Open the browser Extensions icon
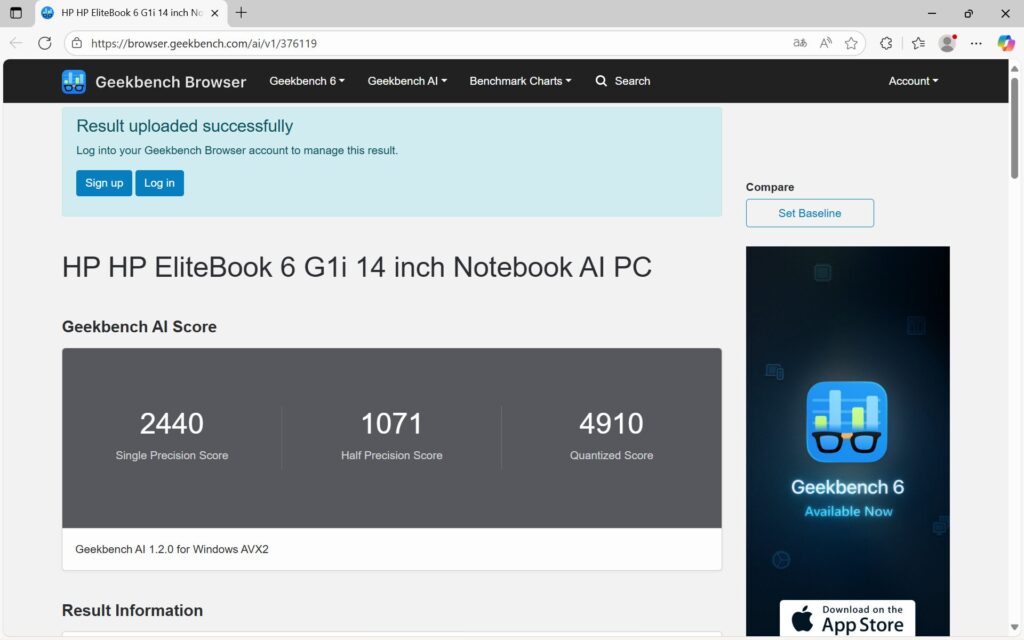This screenshot has width=1024, height=640. click(x=884, y=43)
